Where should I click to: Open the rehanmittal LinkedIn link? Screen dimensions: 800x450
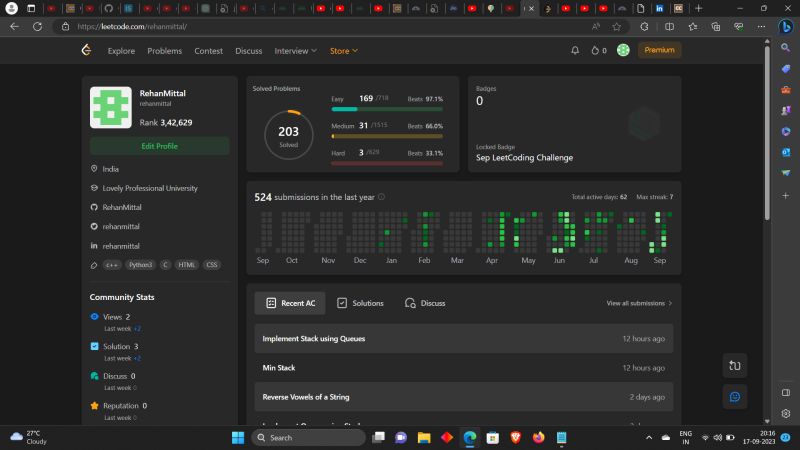coord(120,246)
